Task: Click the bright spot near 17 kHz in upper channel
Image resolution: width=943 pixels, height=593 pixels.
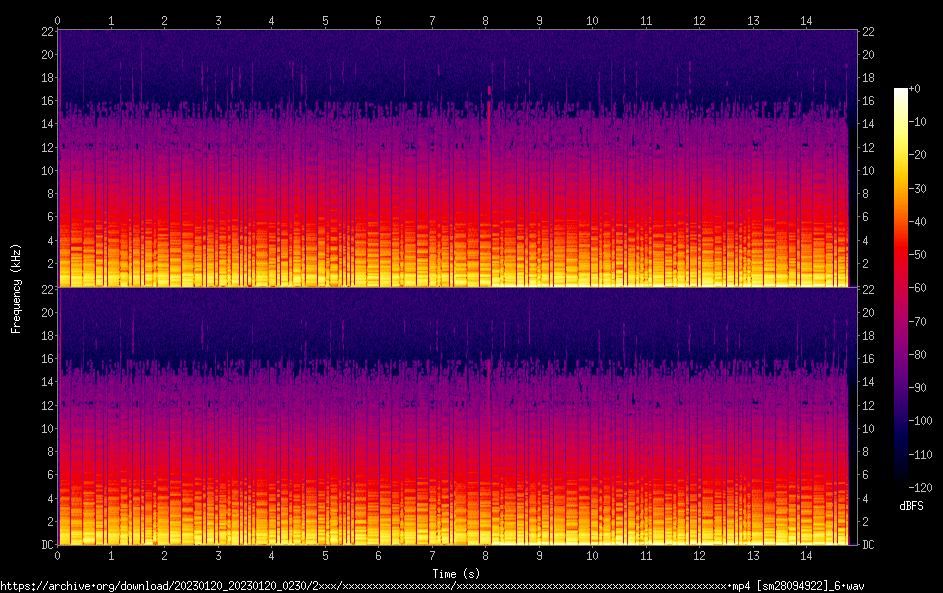Action: pyautogui.click(x=490, y=89)
